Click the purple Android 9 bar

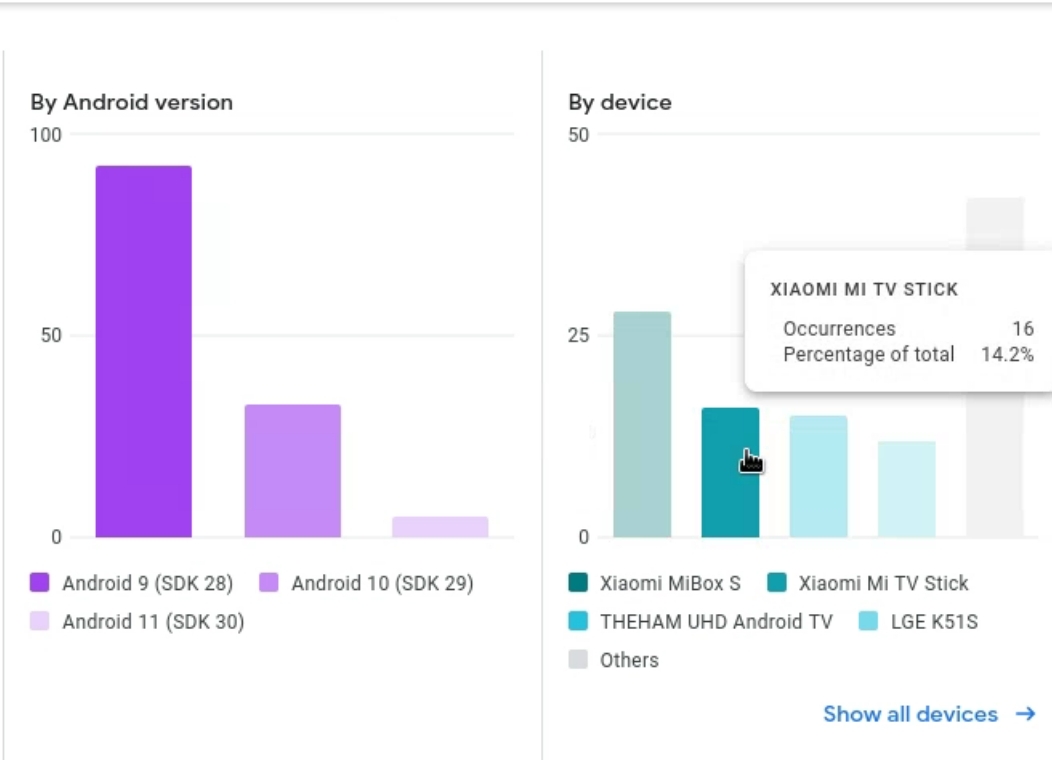pyautogui.click(x=142, y=350)
